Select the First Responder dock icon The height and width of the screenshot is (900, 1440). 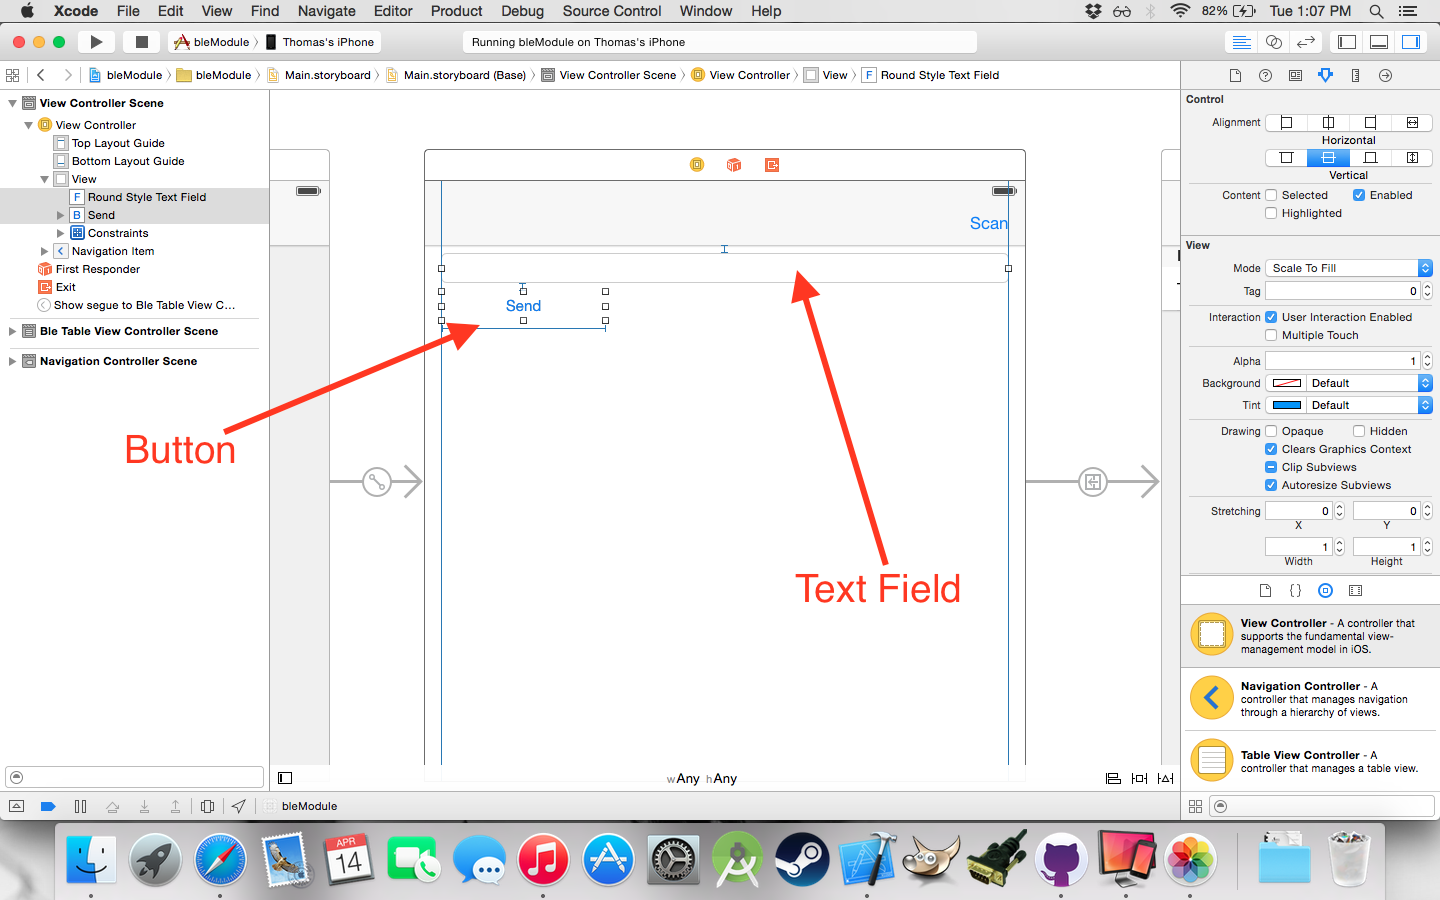point(734,165)
